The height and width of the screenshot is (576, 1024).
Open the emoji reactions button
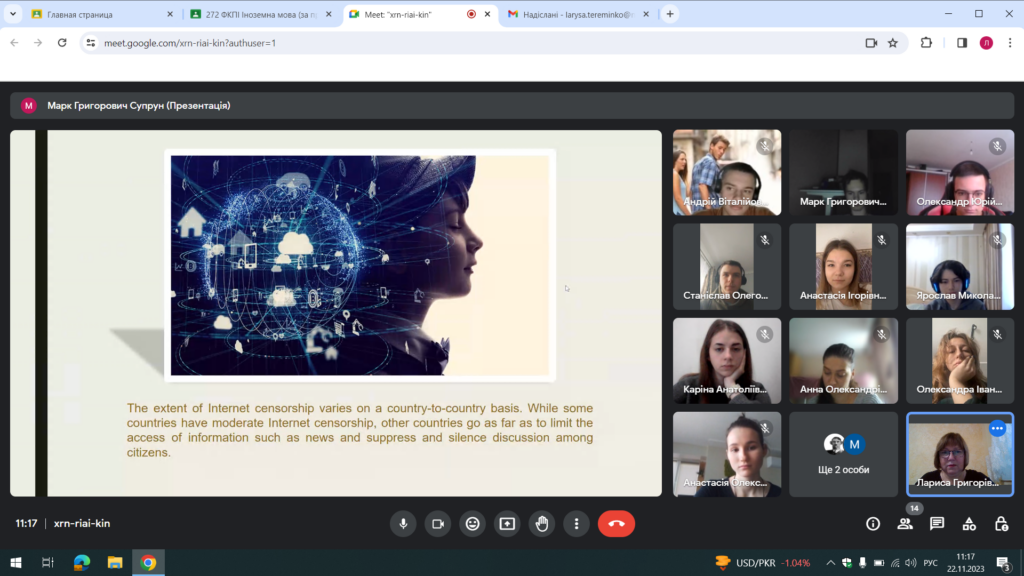click(472, 523)
